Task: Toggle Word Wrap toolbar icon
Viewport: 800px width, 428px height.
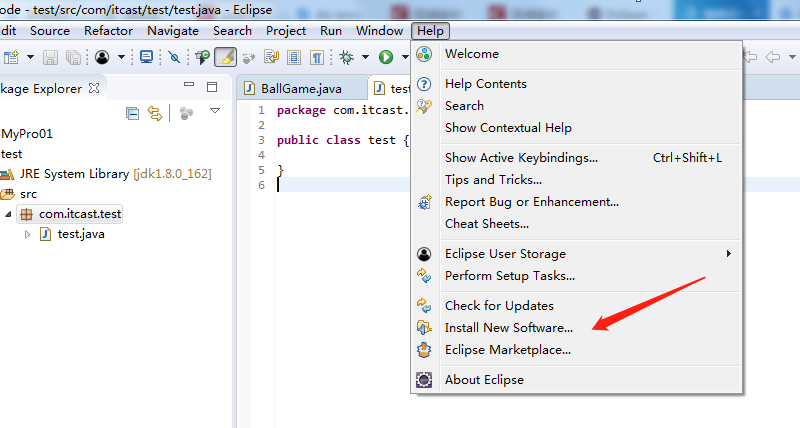Action: click(x=271, y=57)
